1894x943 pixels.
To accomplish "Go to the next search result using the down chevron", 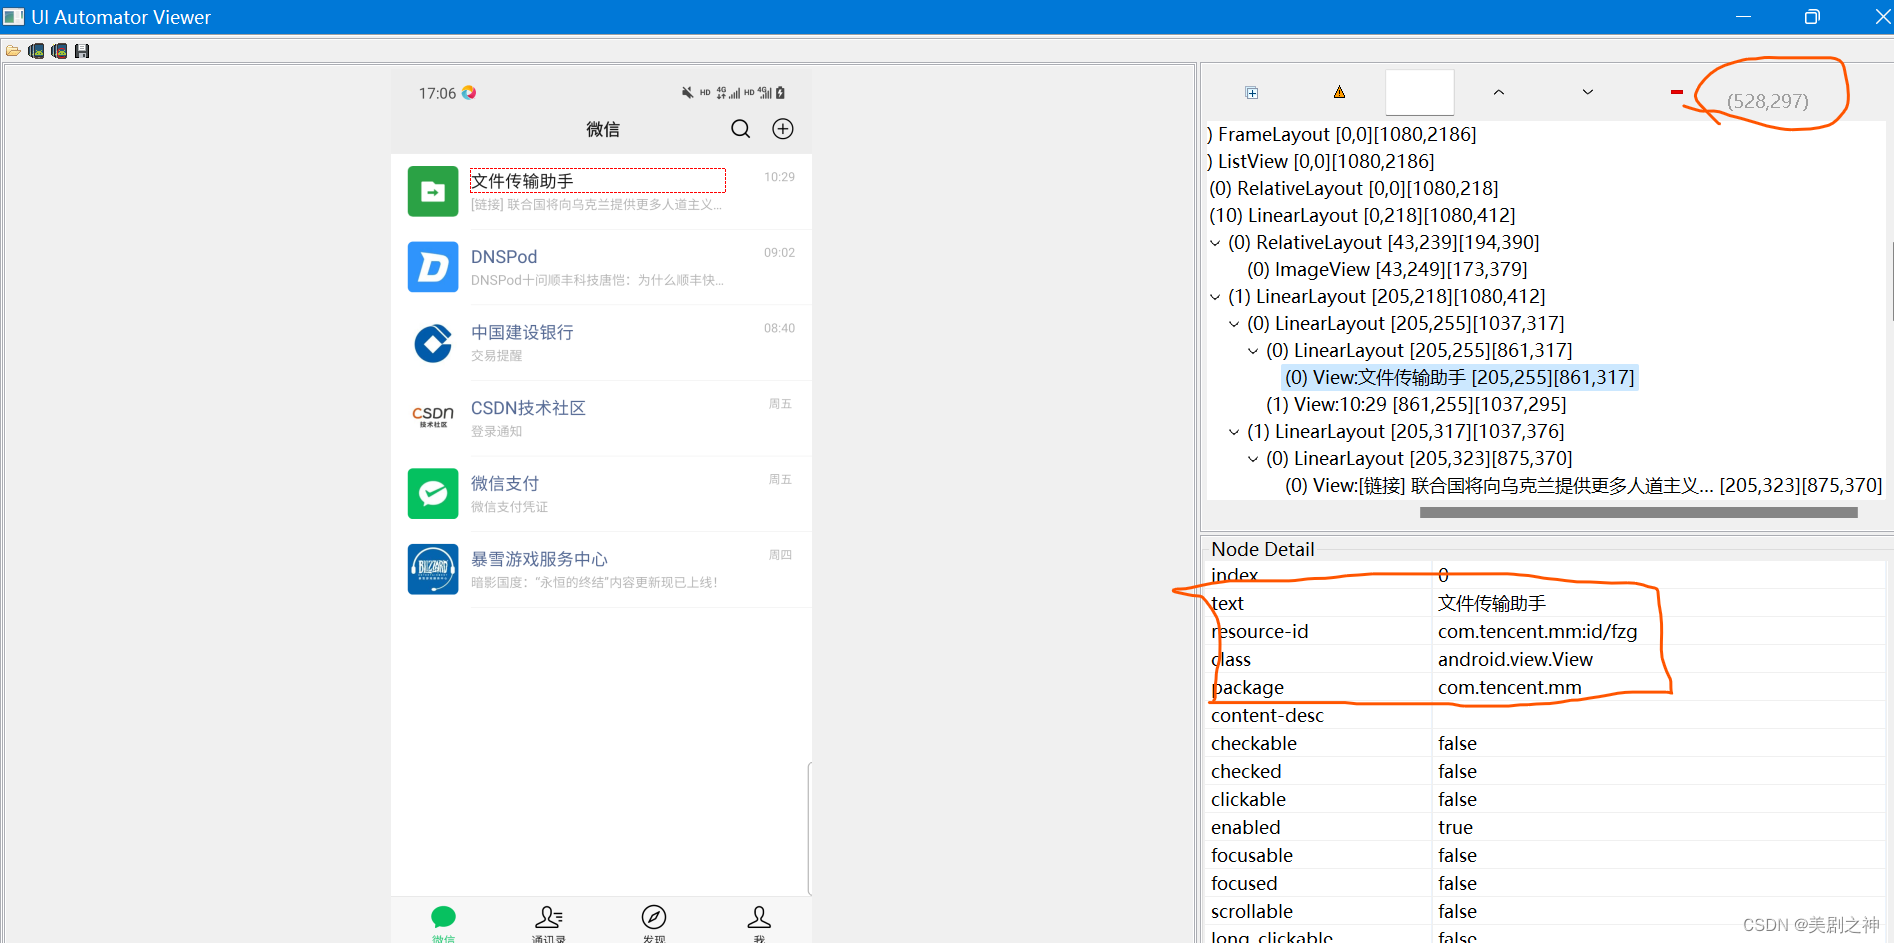I will [1587, 92].
